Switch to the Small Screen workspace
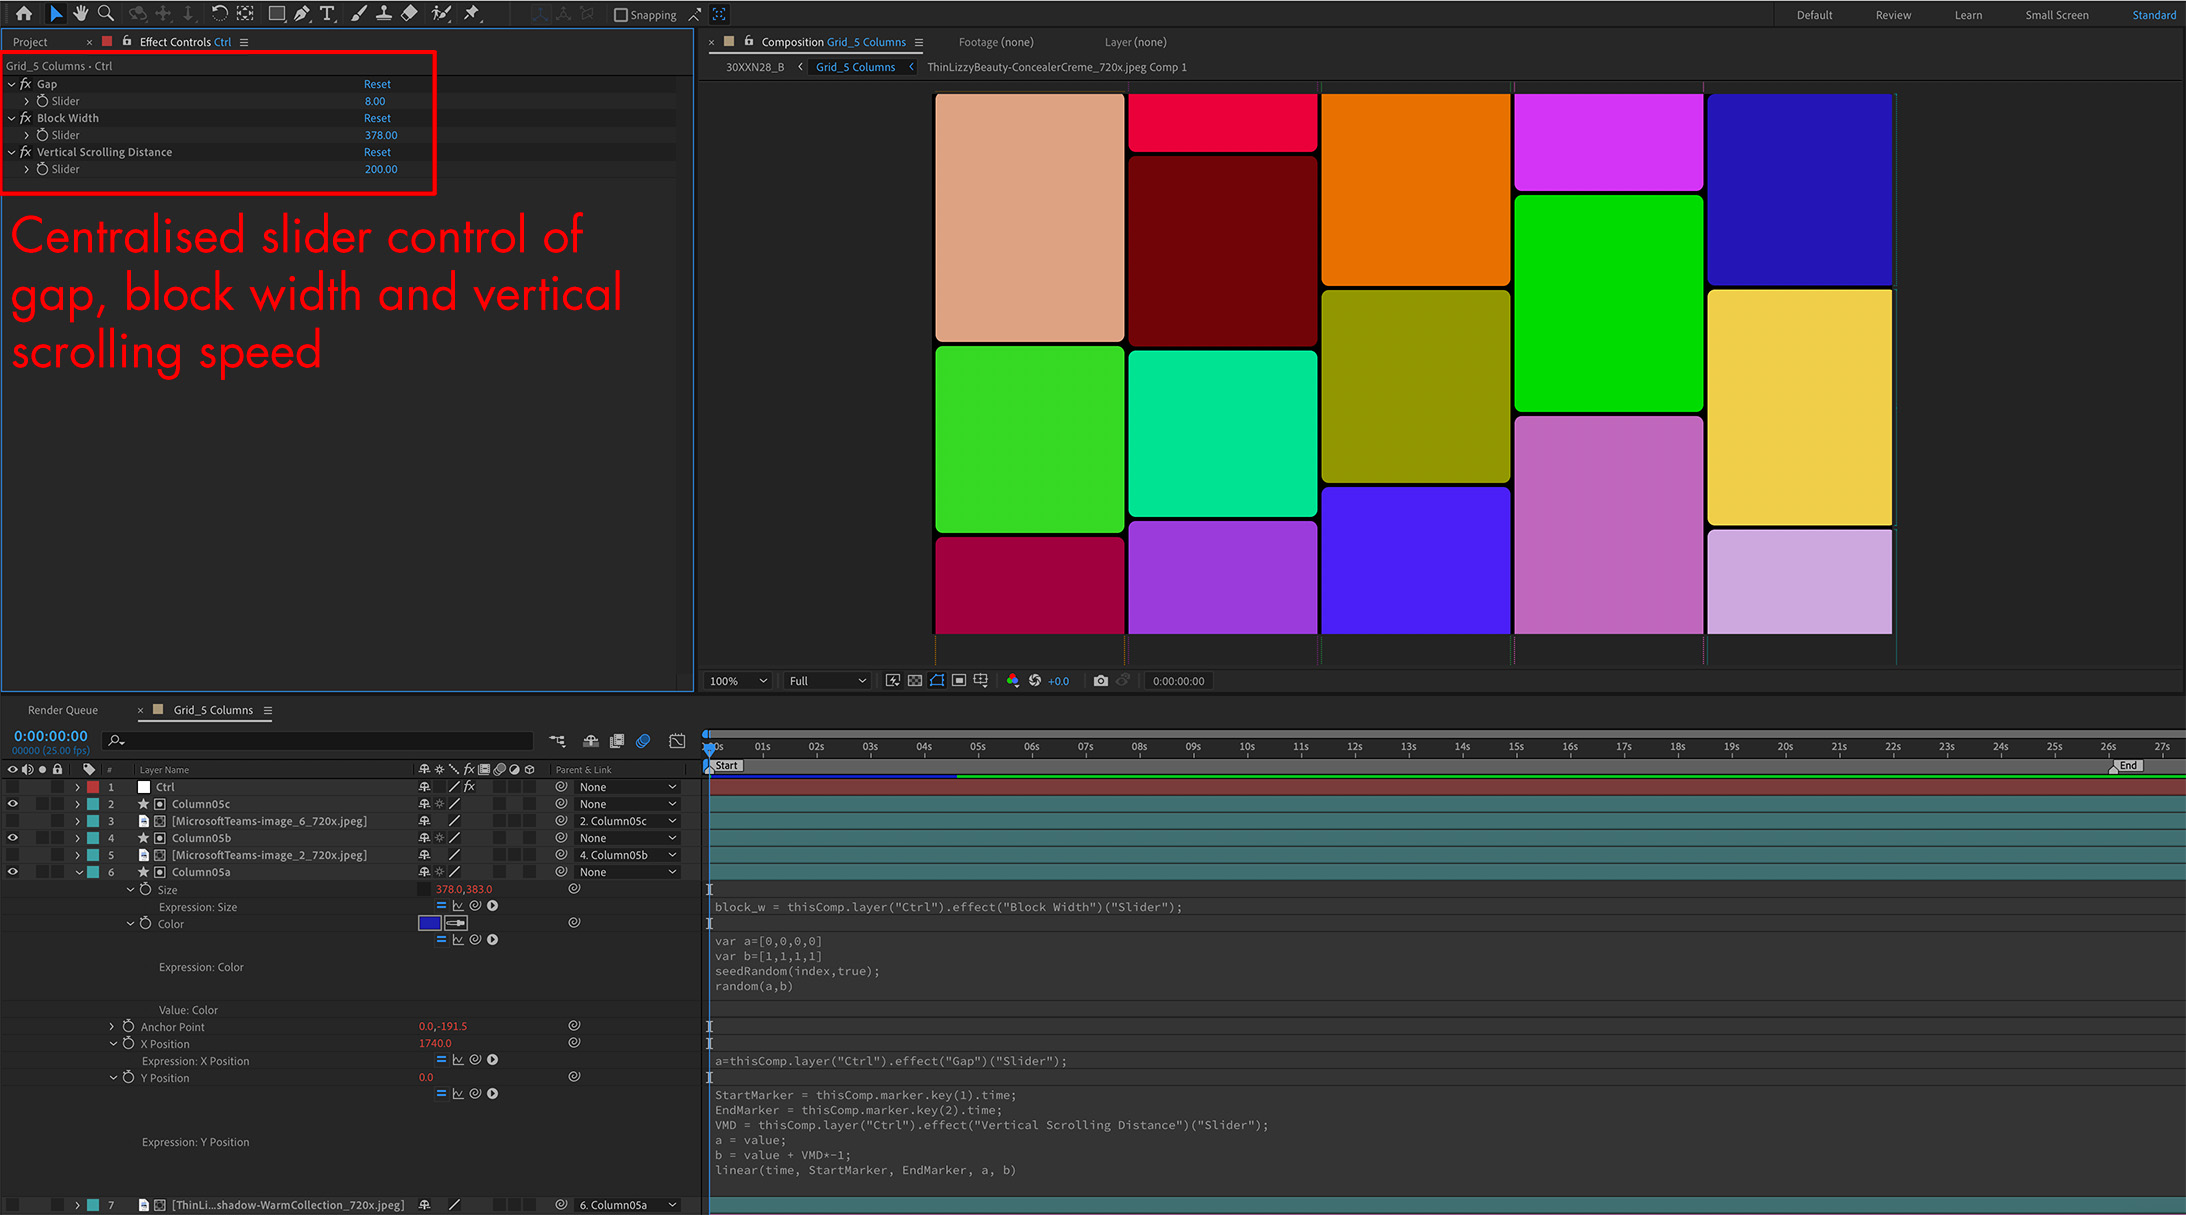The width and height of the screenshot is (2186, 1215). 2056,15
